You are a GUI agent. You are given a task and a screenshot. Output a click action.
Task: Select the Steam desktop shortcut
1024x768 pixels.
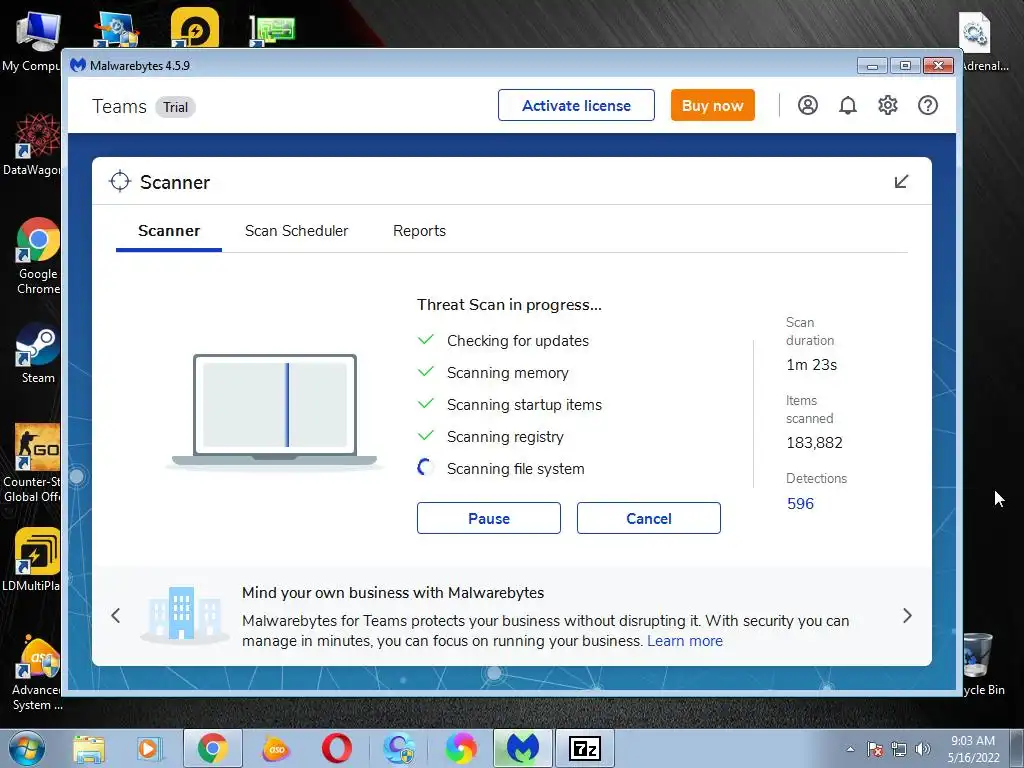click(38, 353)
